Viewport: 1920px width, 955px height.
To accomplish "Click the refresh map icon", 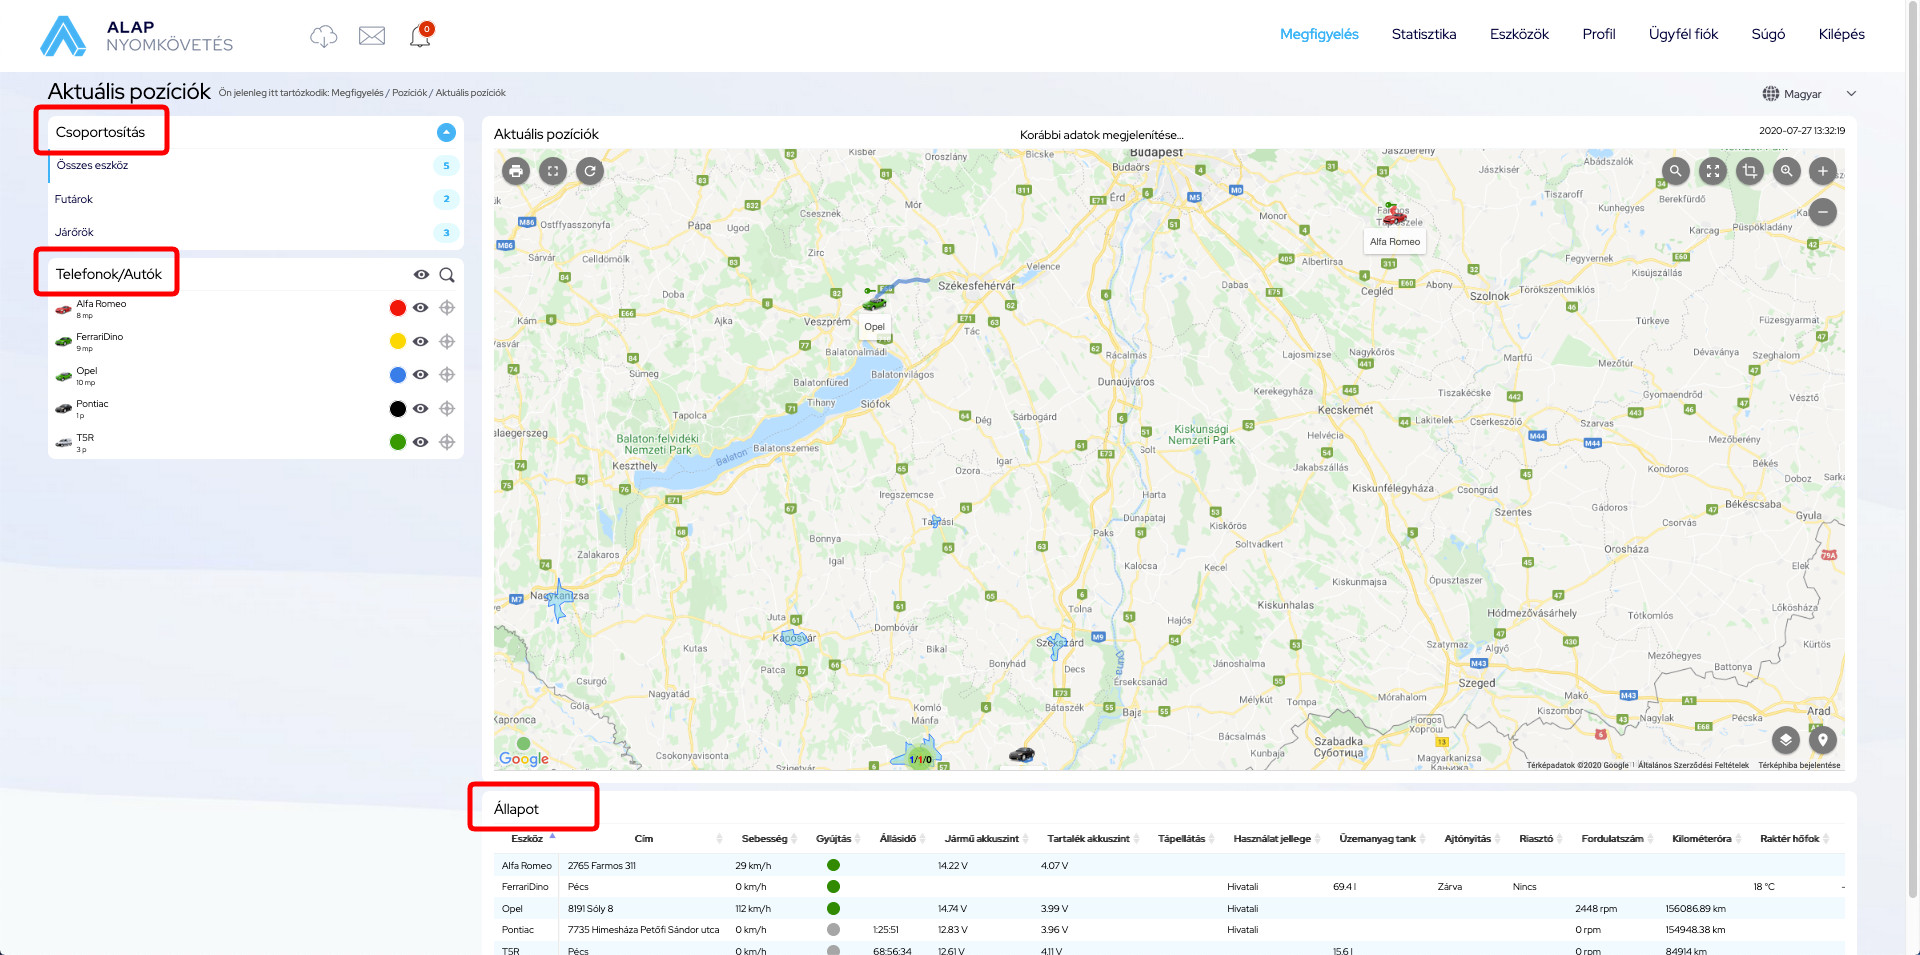I will pos(590,171).
